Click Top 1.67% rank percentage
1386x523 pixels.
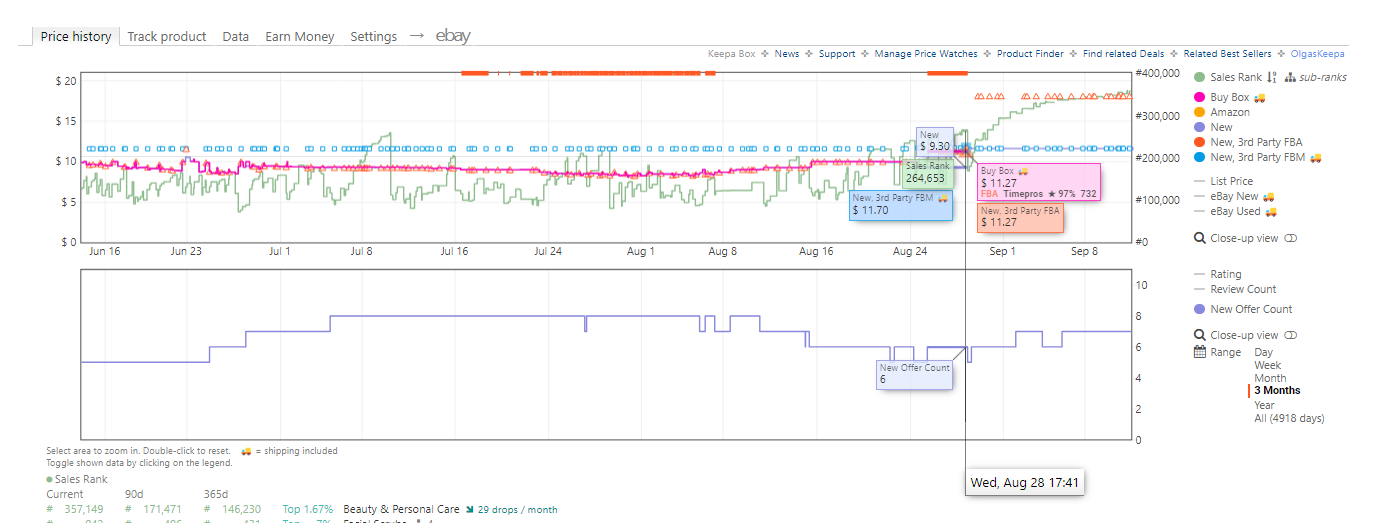coord(307,510)
